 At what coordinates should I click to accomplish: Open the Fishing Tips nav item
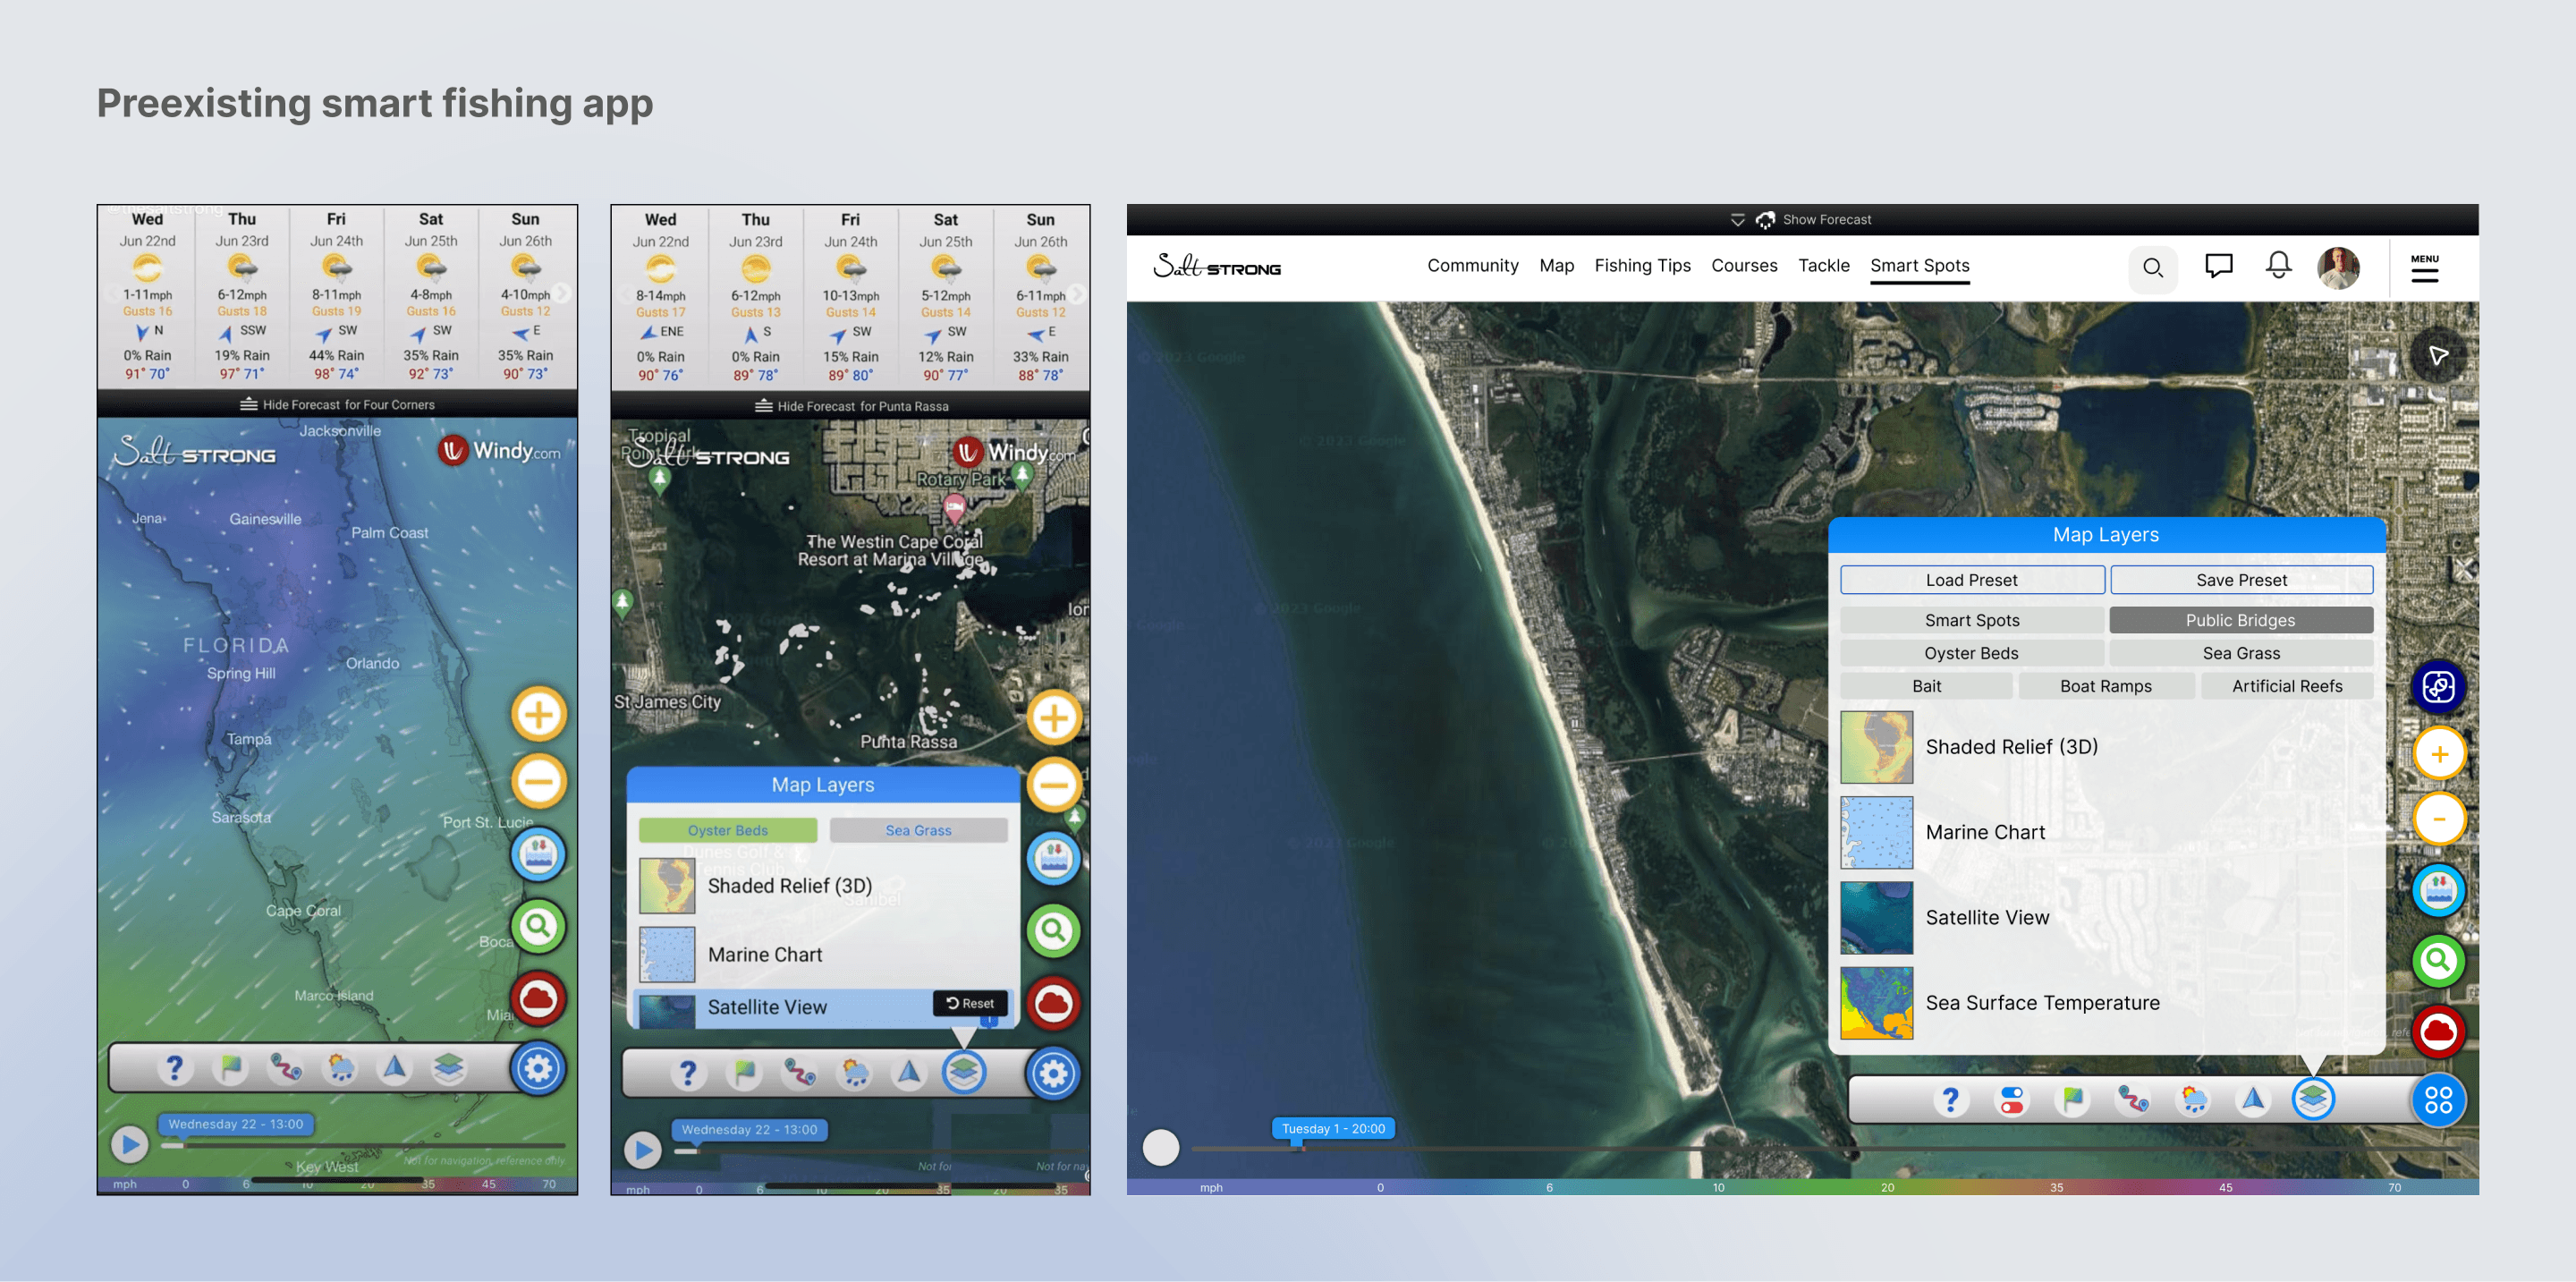point(1642,265)
